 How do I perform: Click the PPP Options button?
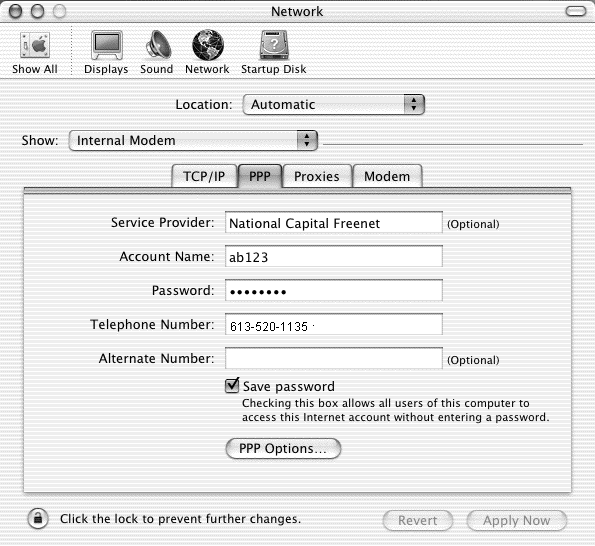coord(283,448)
